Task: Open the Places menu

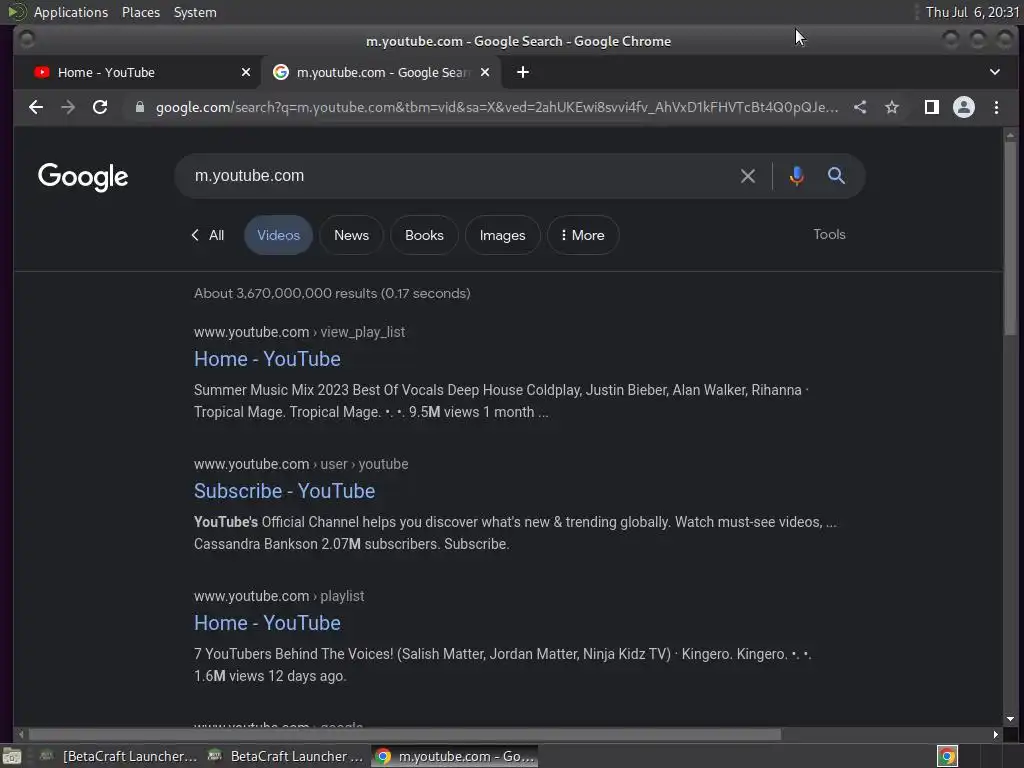Action: click(x=141, y=12)
